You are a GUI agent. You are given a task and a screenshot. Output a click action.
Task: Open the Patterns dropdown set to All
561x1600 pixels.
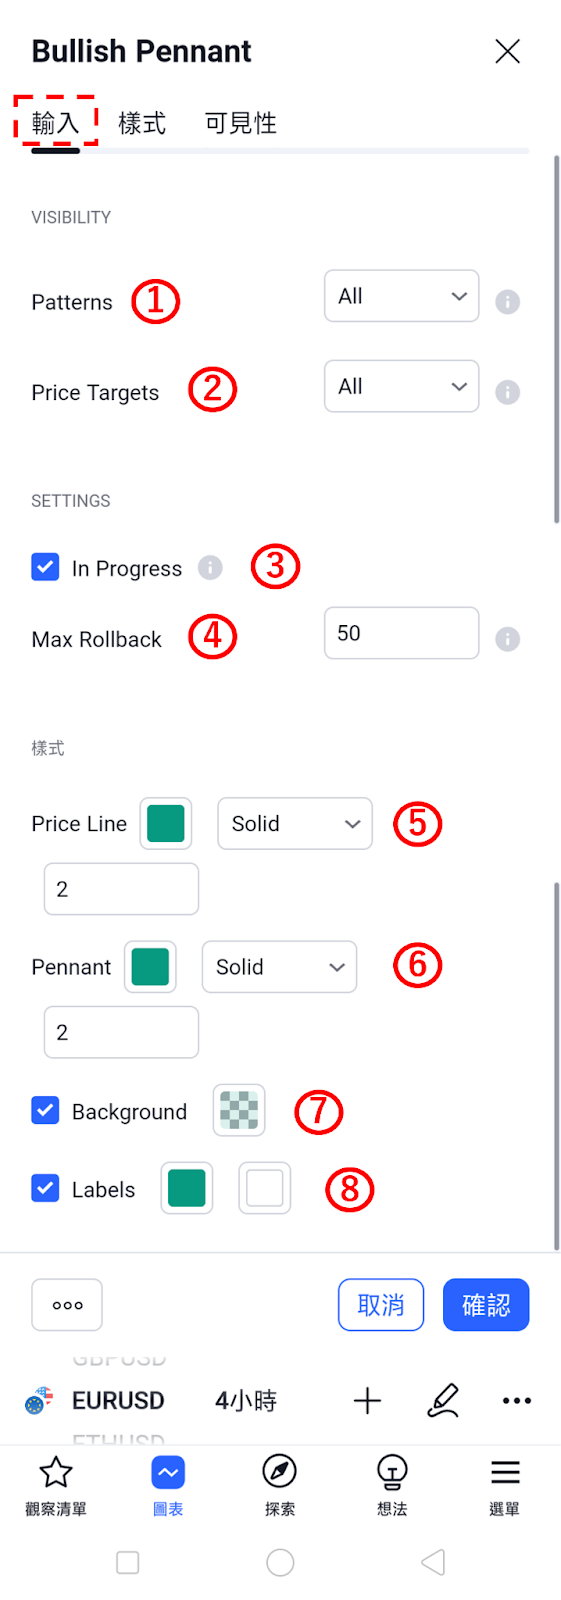click(401, 296)
